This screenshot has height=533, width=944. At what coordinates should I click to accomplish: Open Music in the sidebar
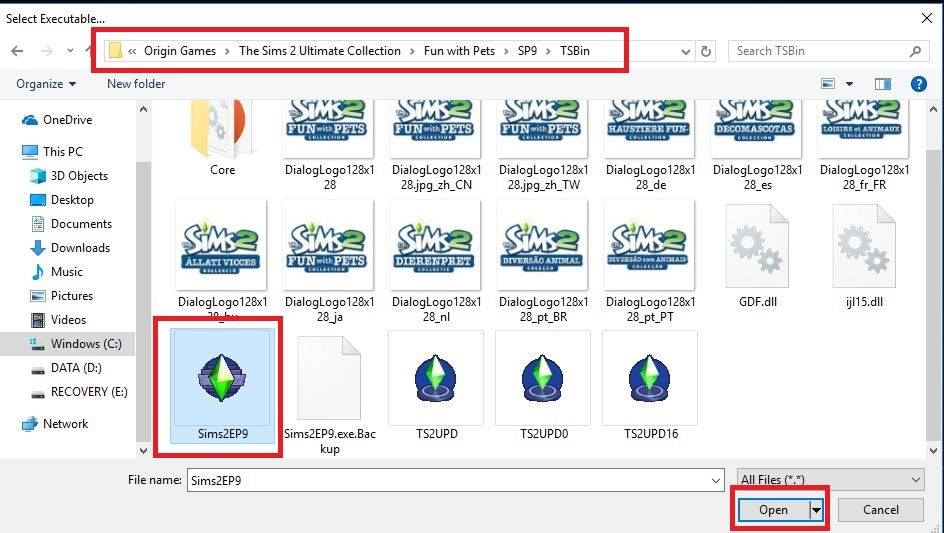[x=57, y=272]
